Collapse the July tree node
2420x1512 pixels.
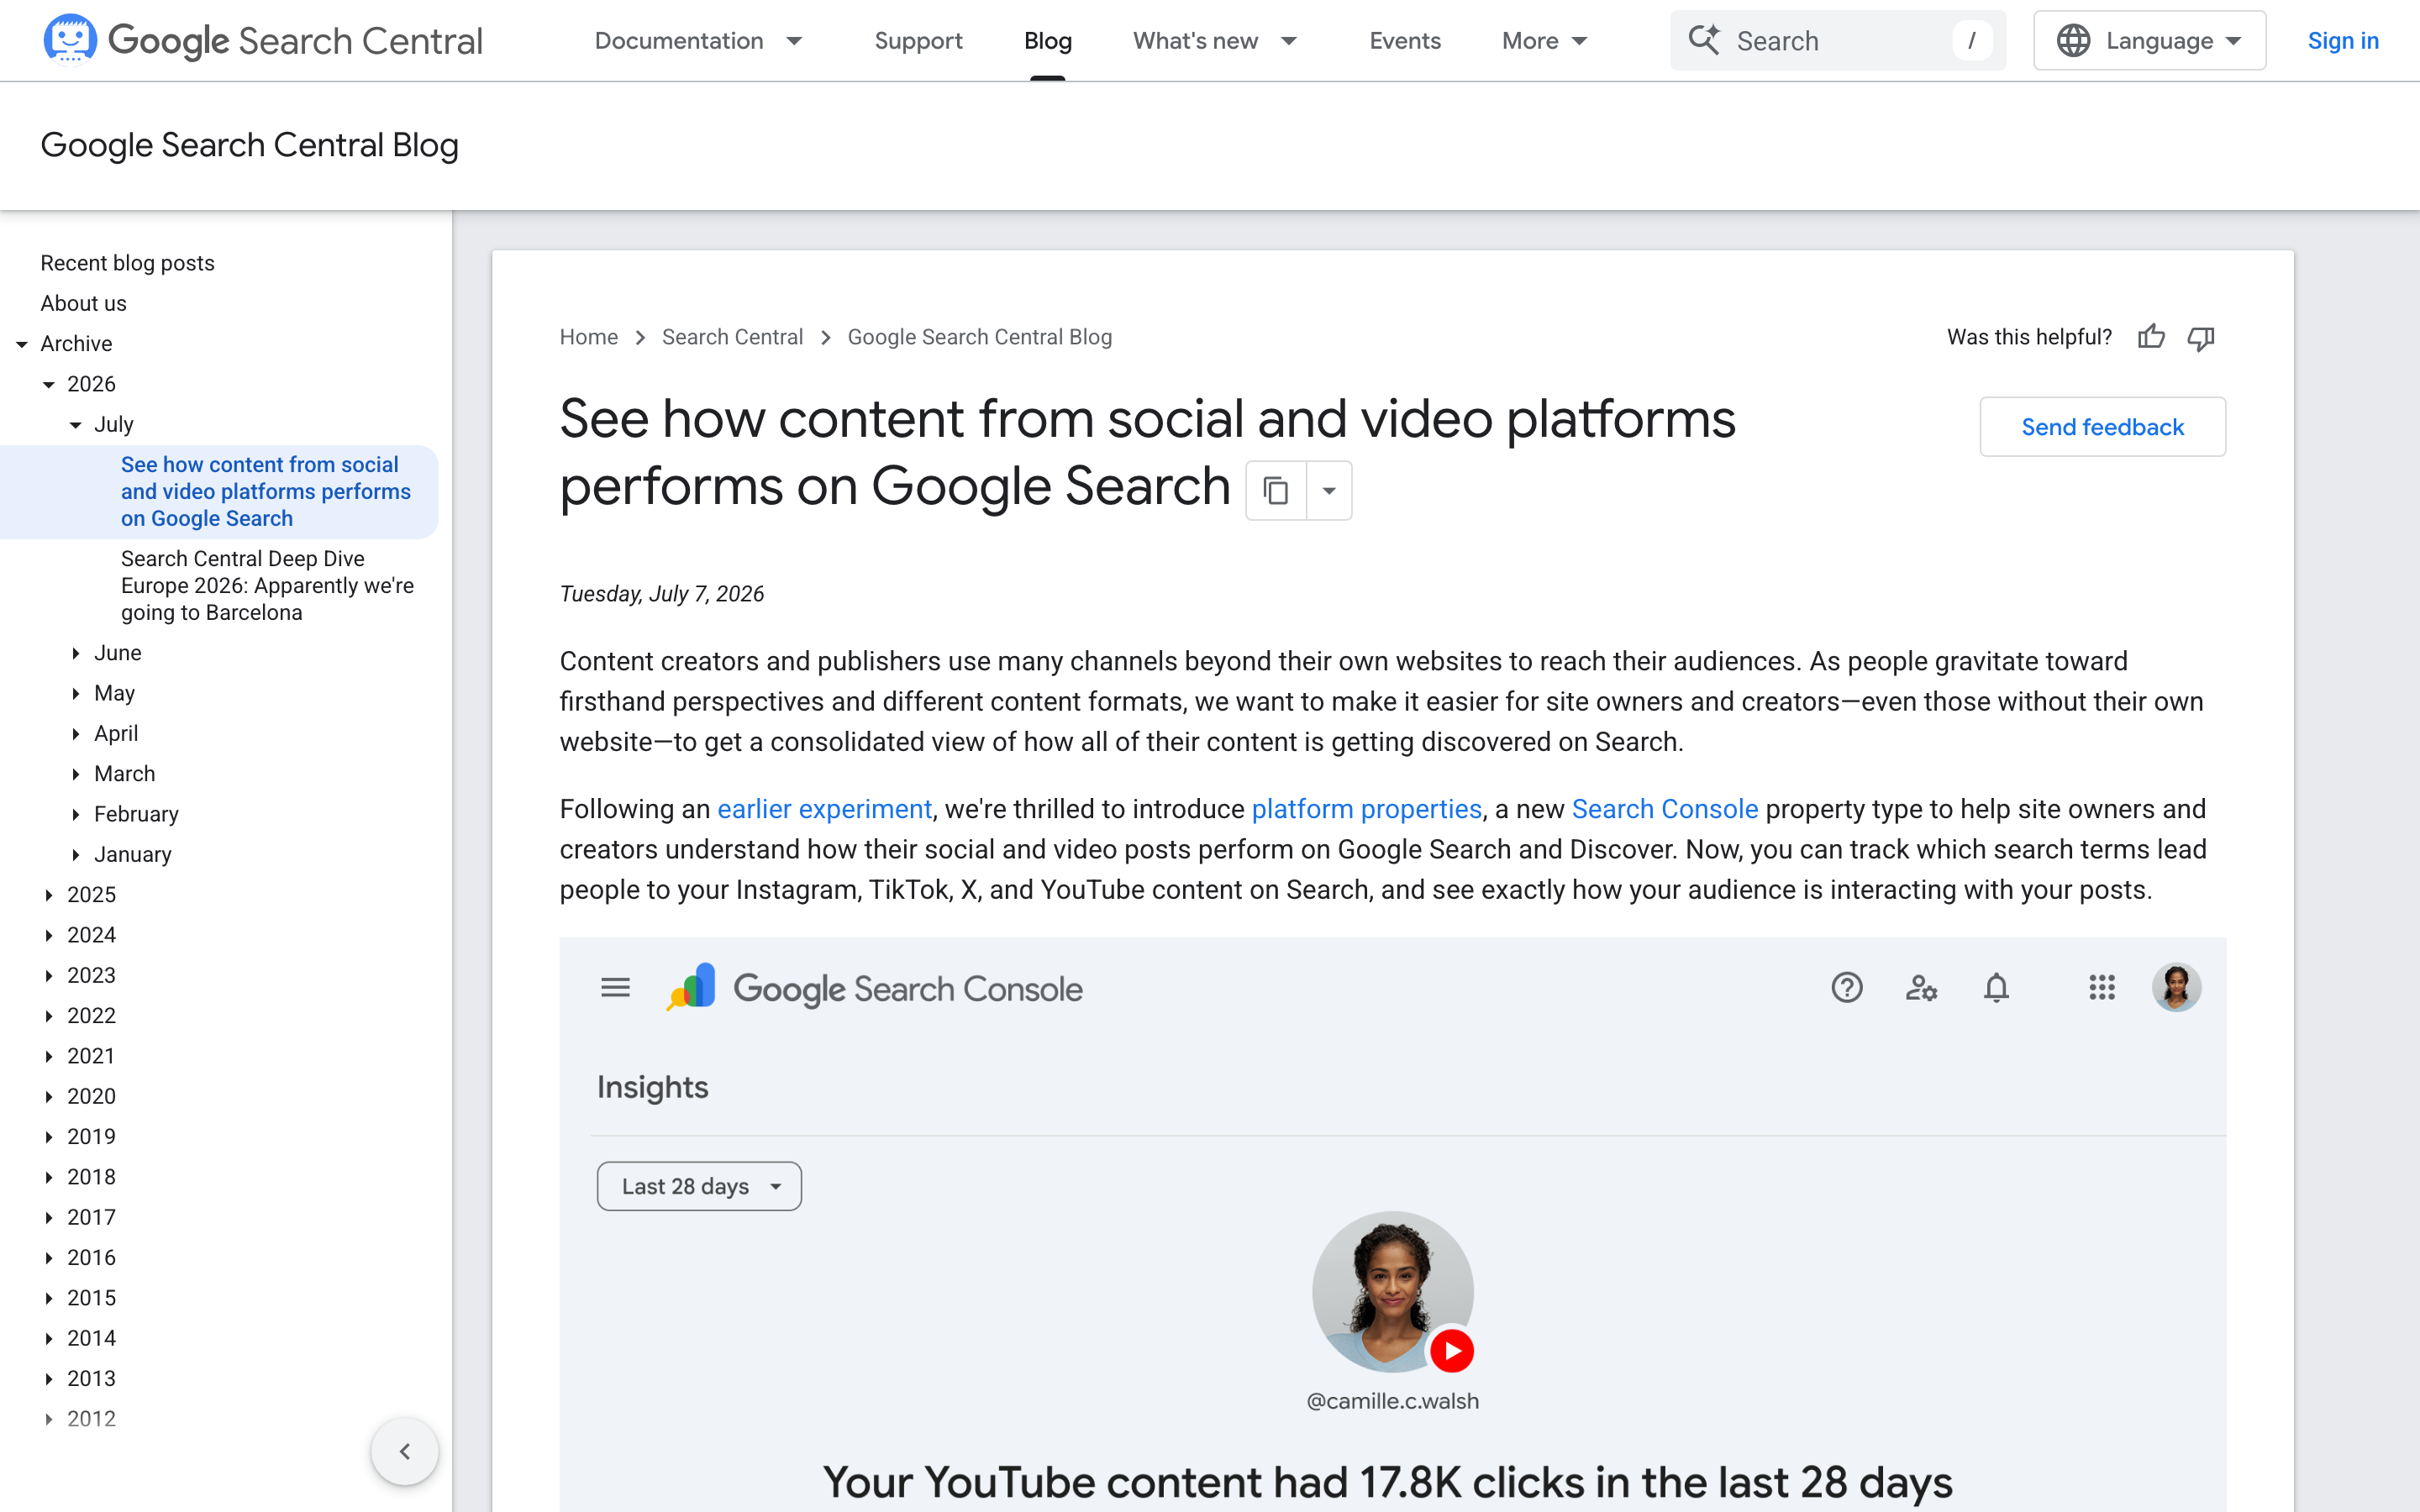(x=76, y=425)
